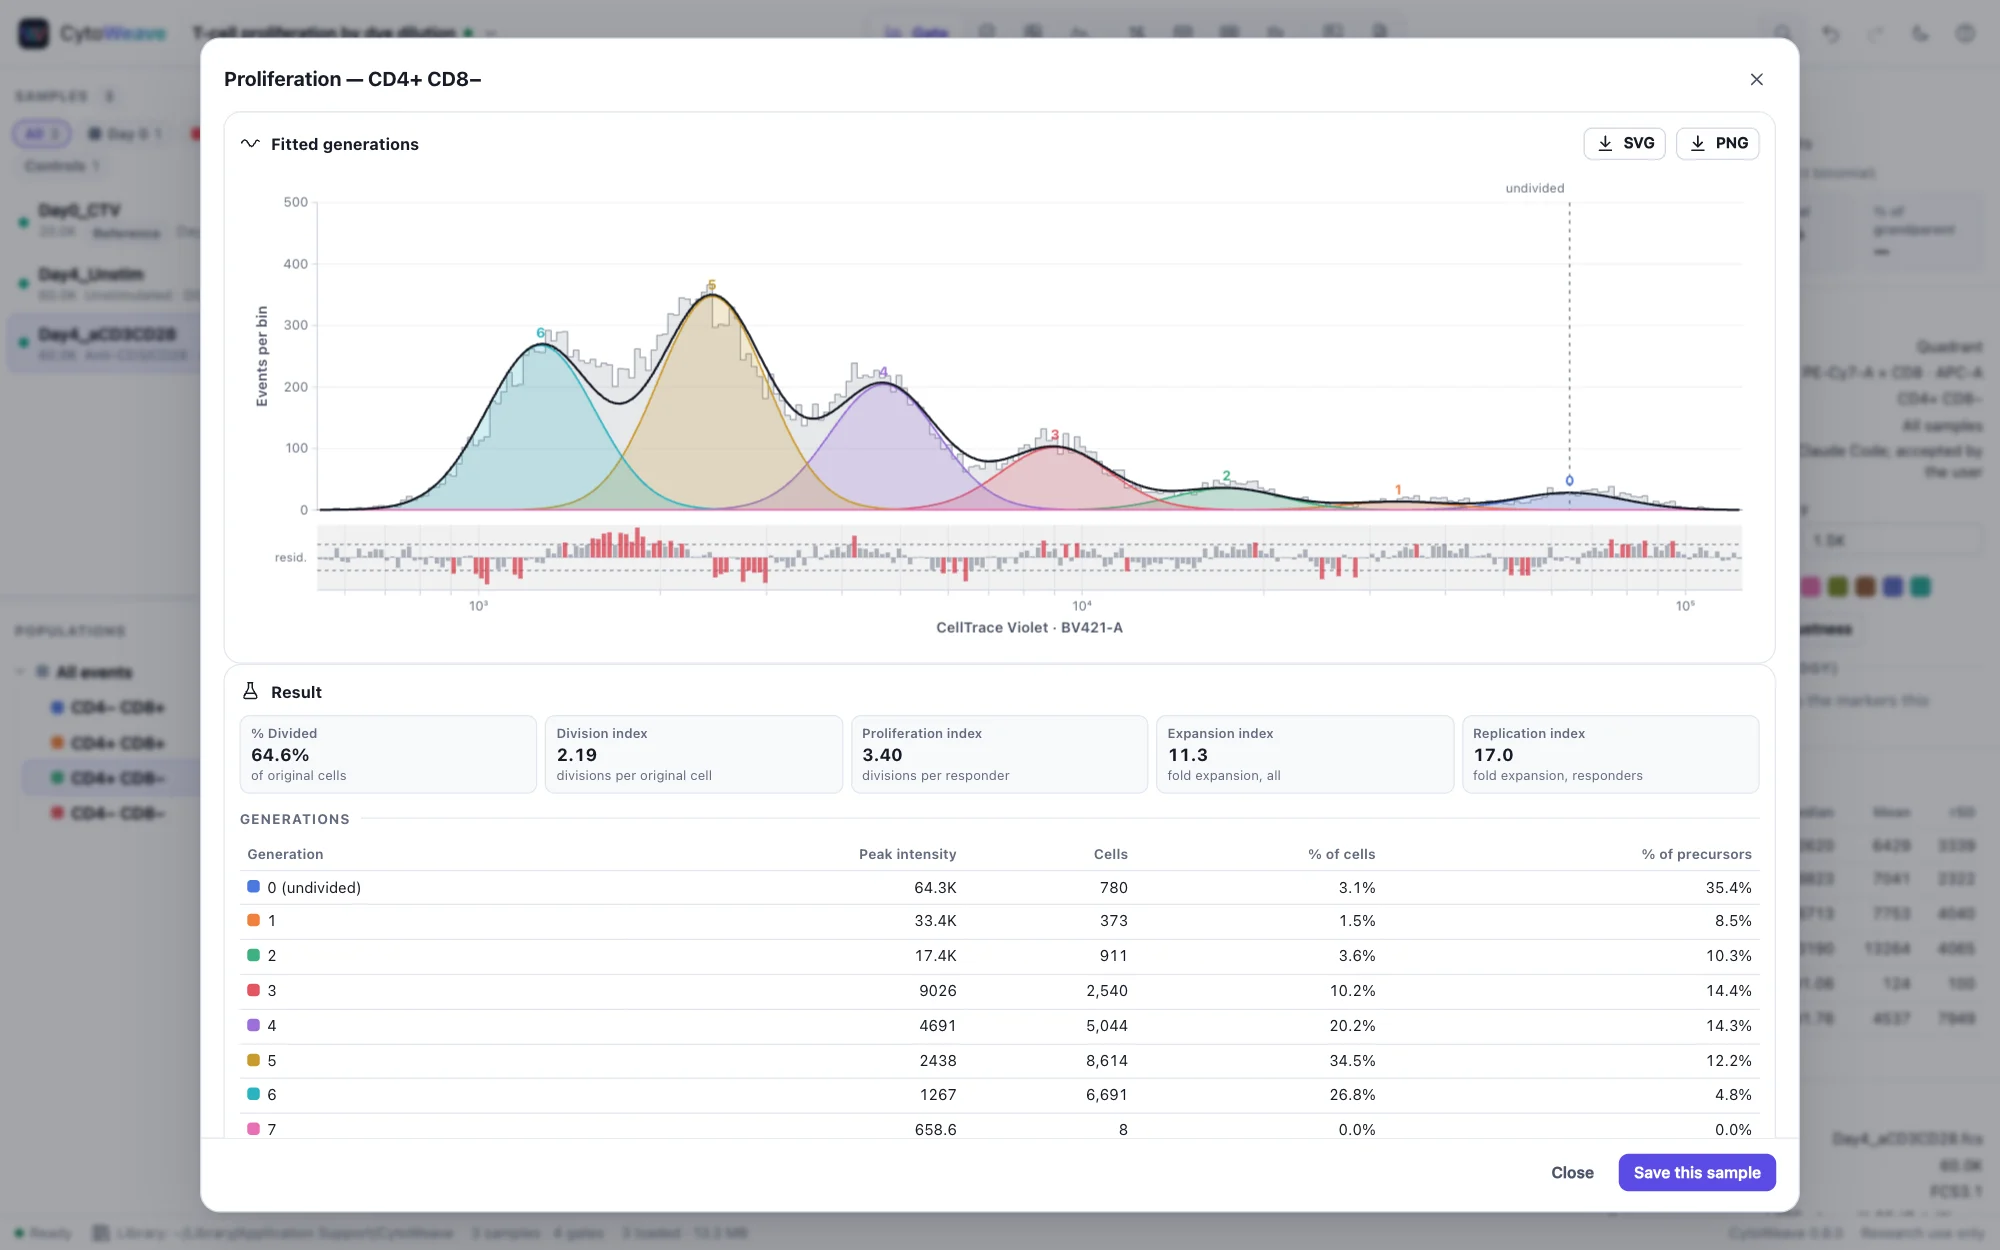Click the peak label 3 on the chart
2000x1250 pixels.
tap(1054, 435)
